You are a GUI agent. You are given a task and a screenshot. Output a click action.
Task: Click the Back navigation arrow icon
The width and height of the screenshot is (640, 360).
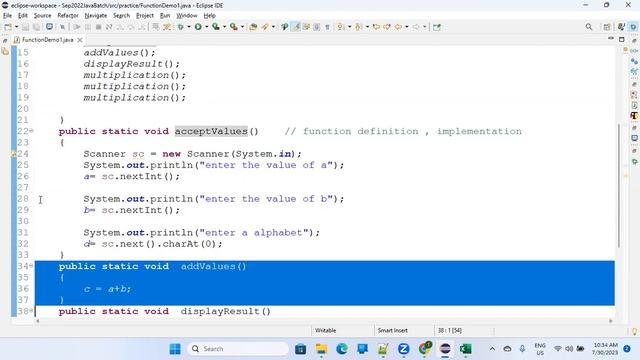(x=398, y=27)
